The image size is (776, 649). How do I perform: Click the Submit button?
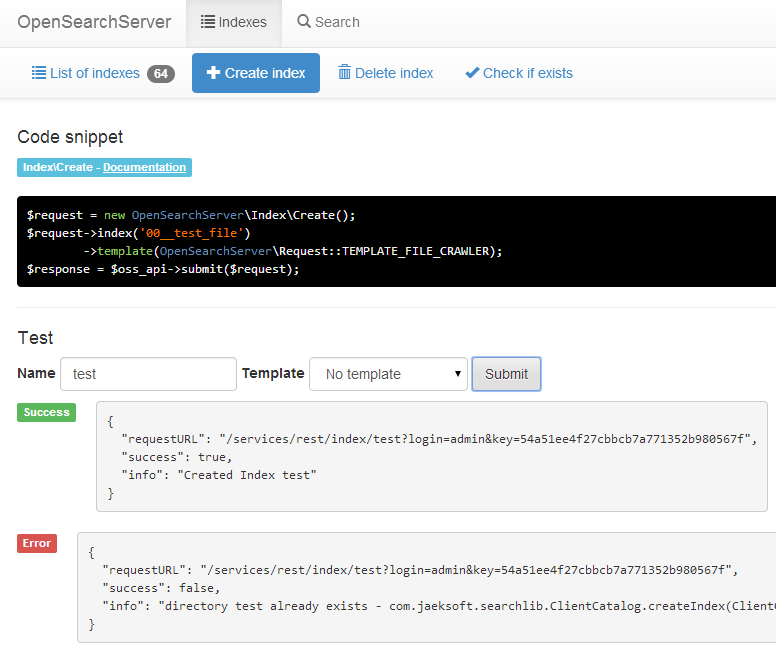point(506,374)
